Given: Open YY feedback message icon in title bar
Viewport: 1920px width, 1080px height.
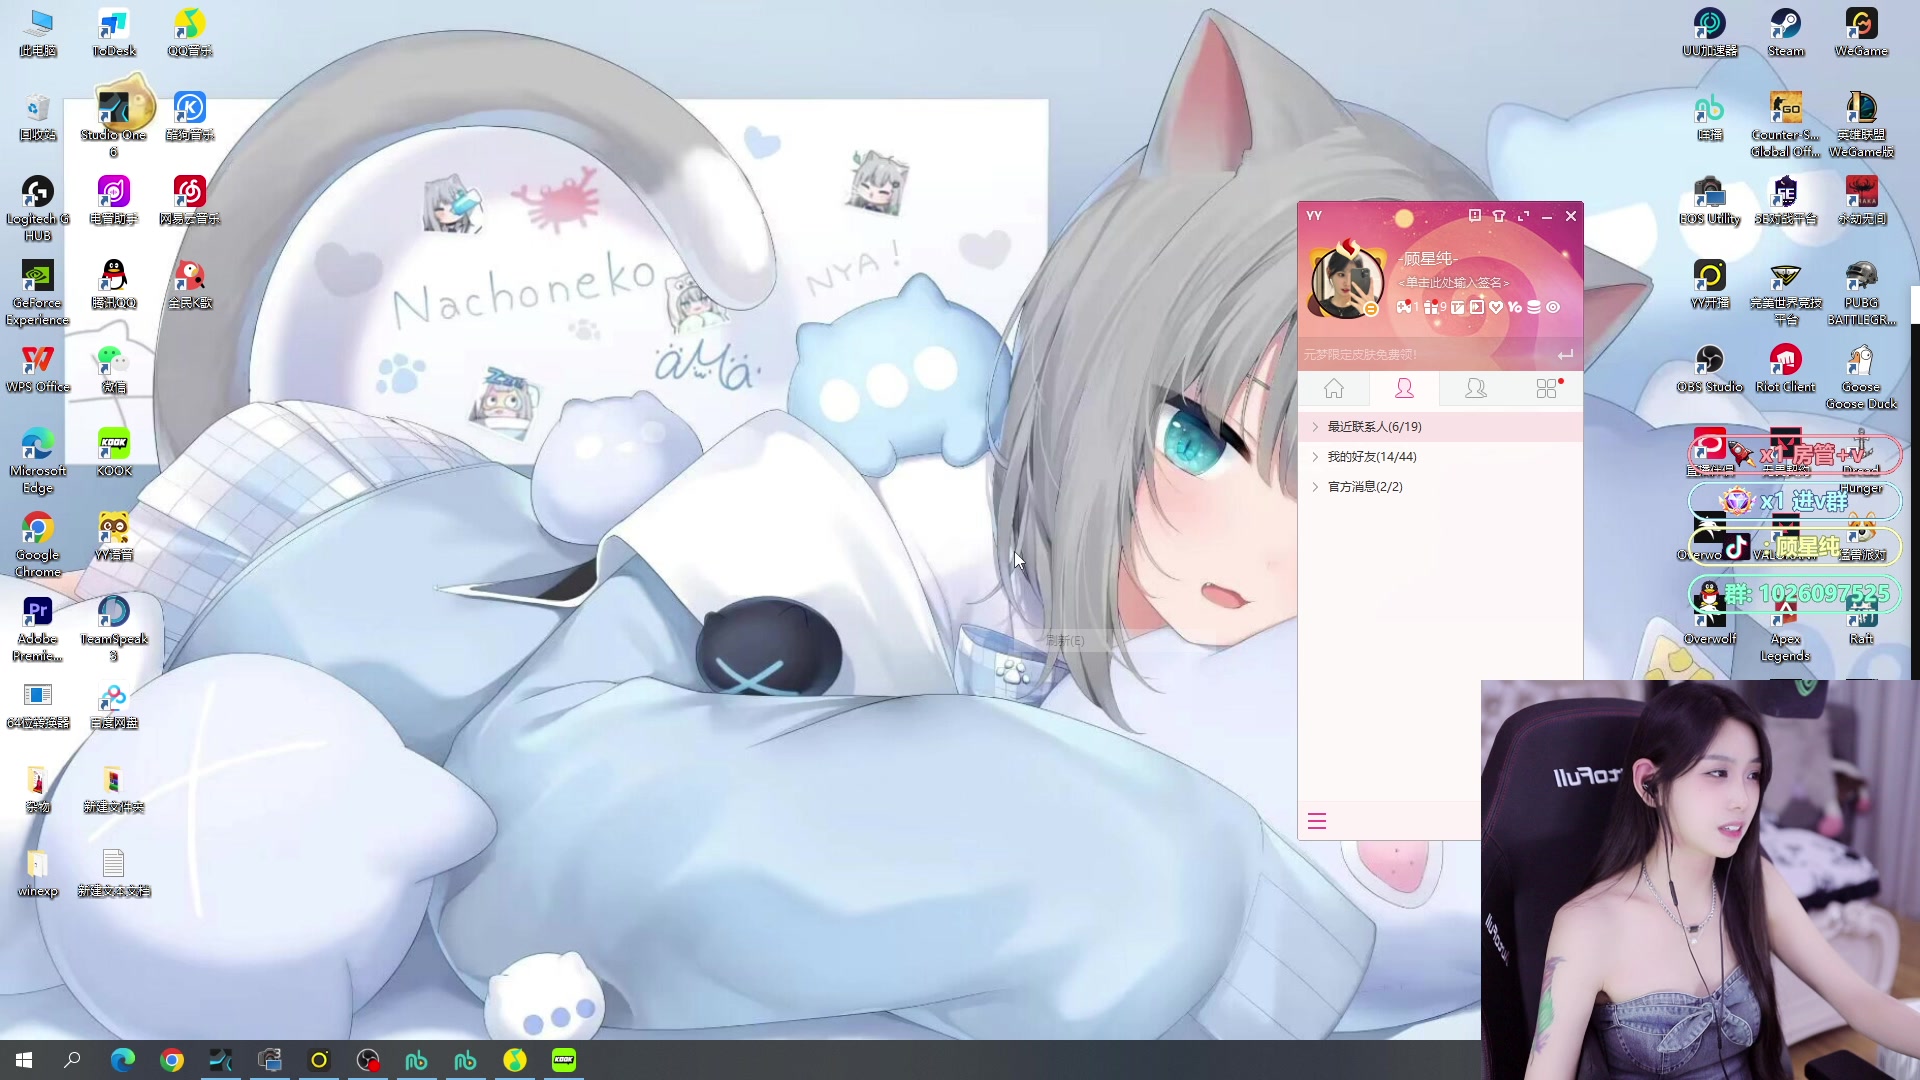Looking at the screenshot, I should (1474, 216).
